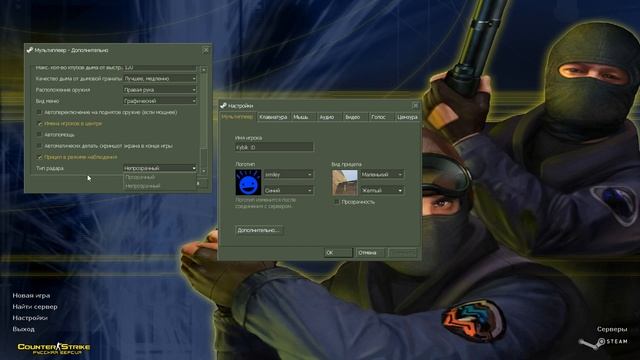640x360 pixels.
Task: Close the 'Настройки' settings window
Action: click(x=415, y=106)
